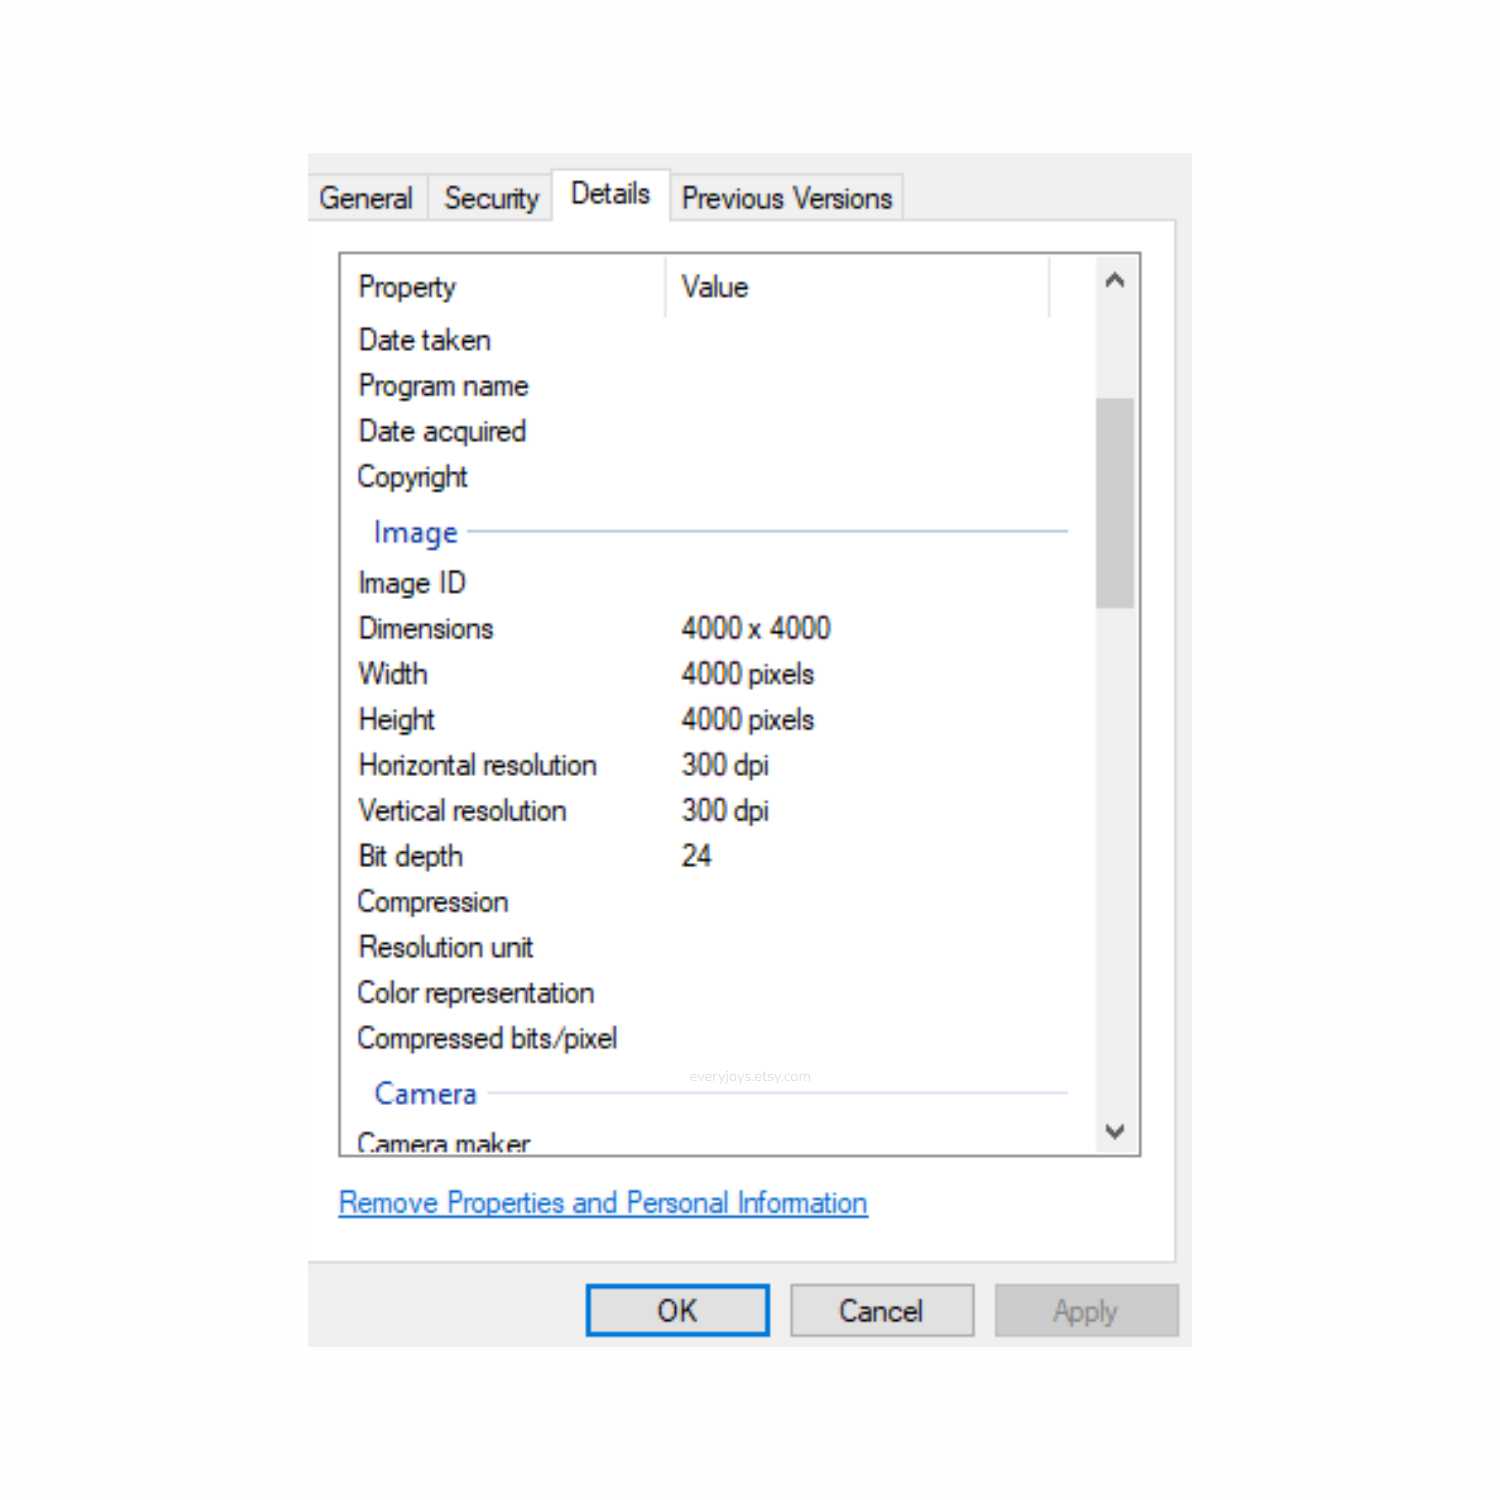Click the Bit depth value 24
This screenshot has width=1500, height=1500.
pos(696,856)
